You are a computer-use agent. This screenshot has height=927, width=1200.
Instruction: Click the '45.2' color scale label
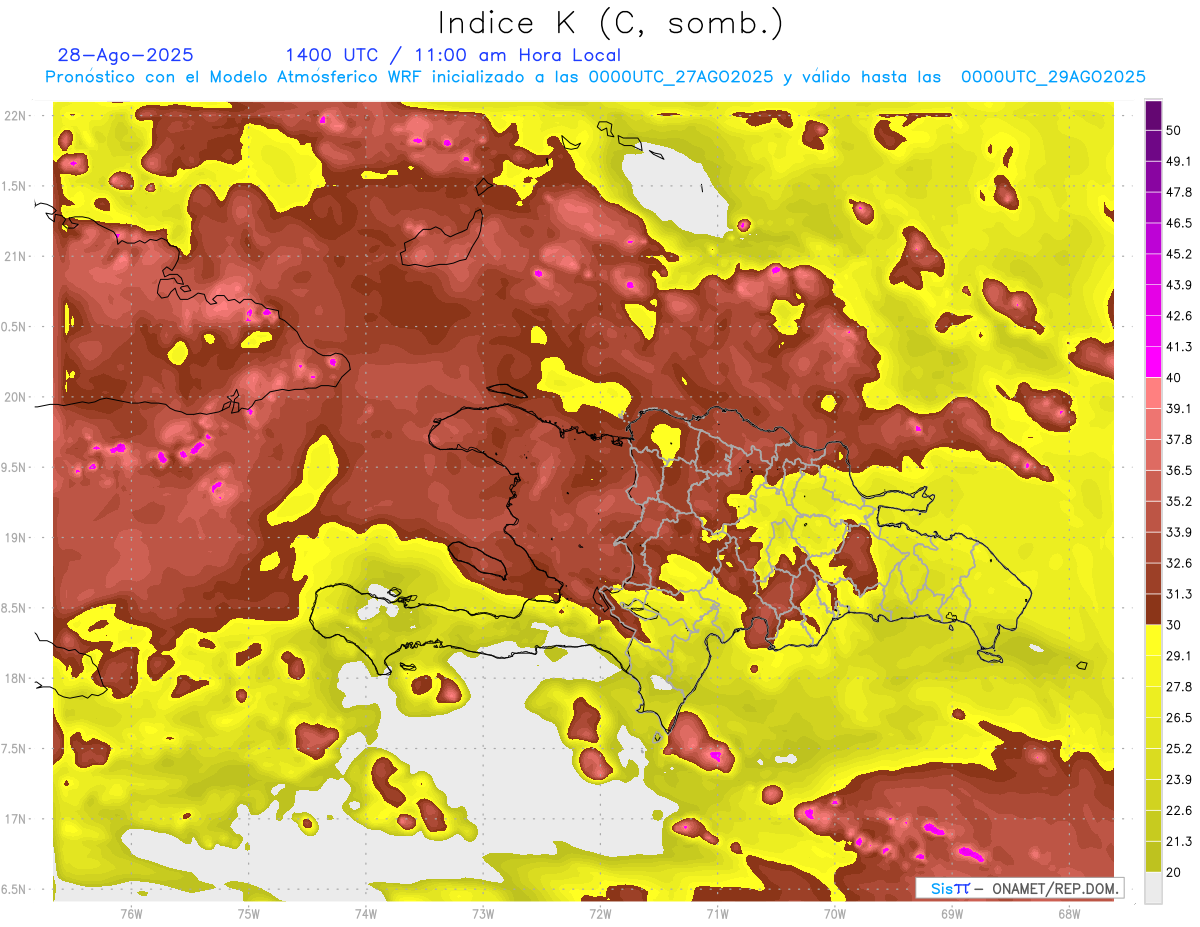coord(1179,254)
